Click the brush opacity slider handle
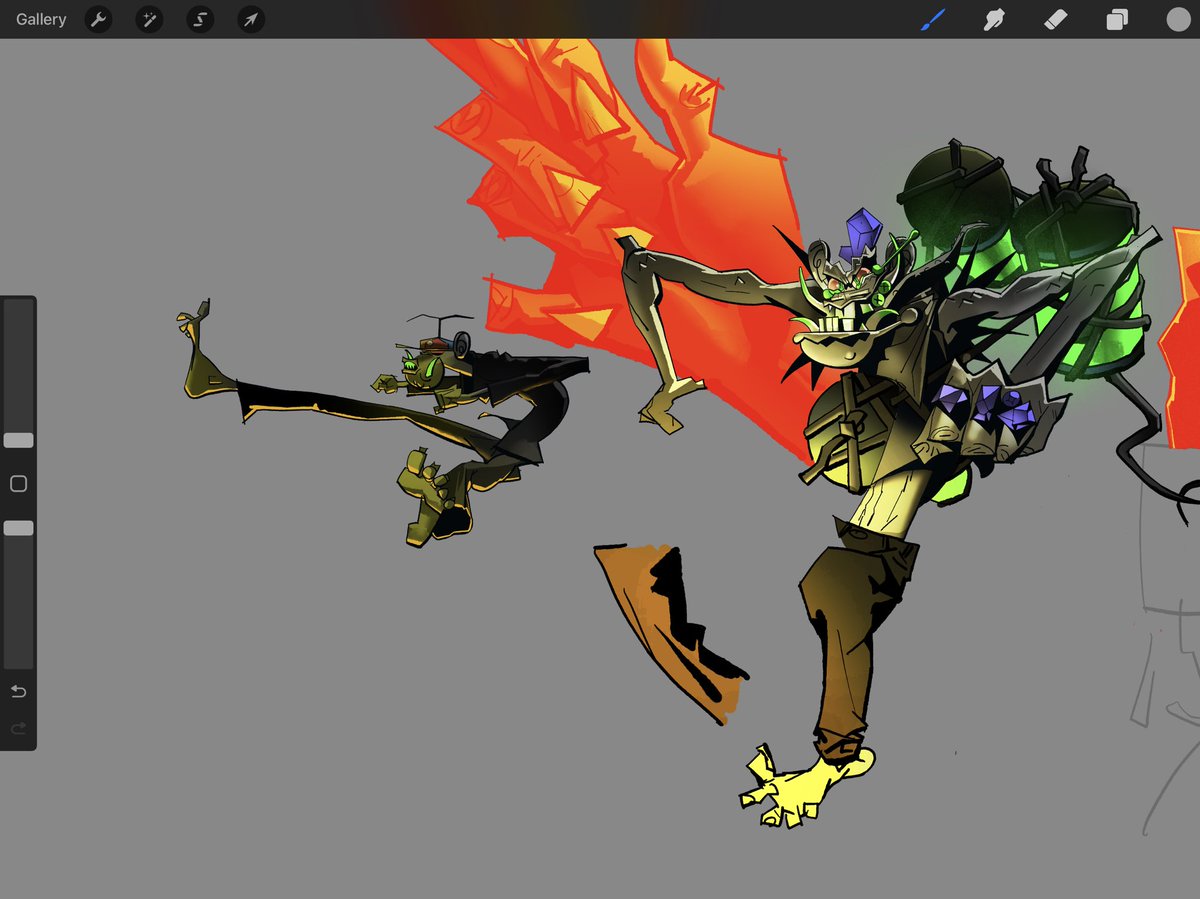 pos(18,527)
